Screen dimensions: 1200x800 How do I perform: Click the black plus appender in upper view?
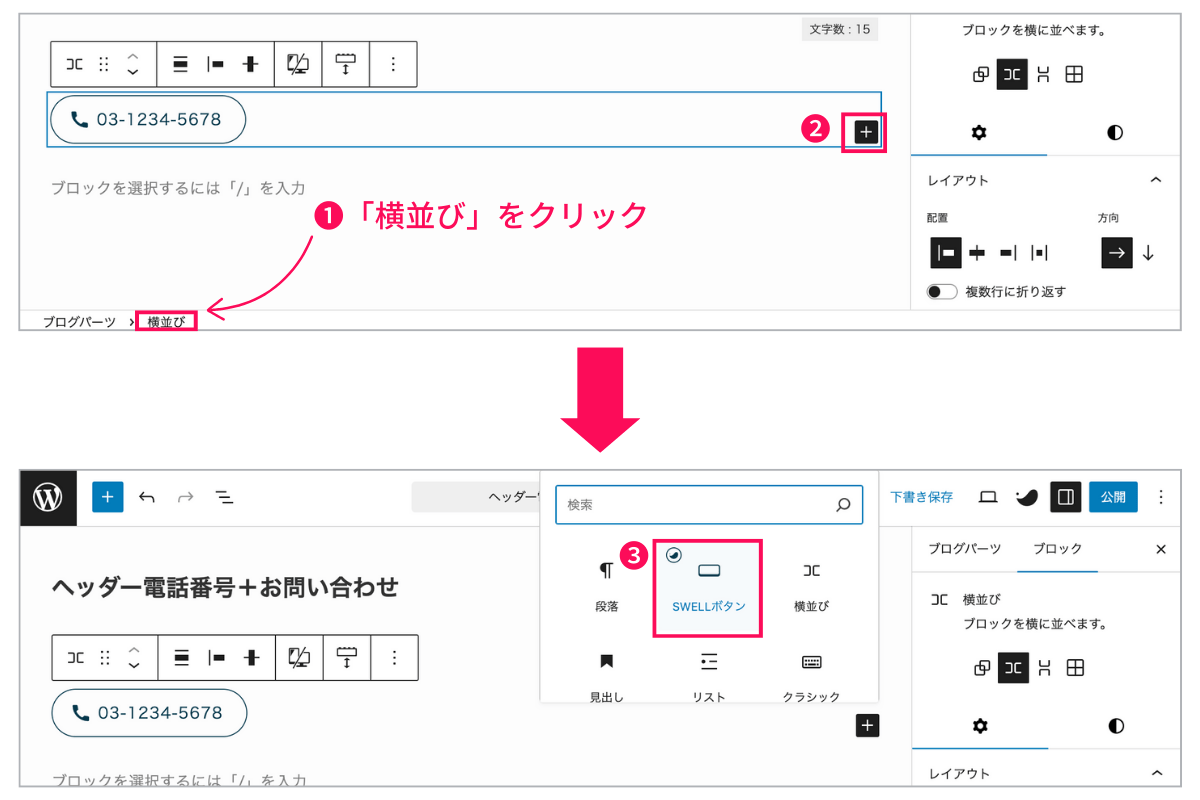point(866,131)
